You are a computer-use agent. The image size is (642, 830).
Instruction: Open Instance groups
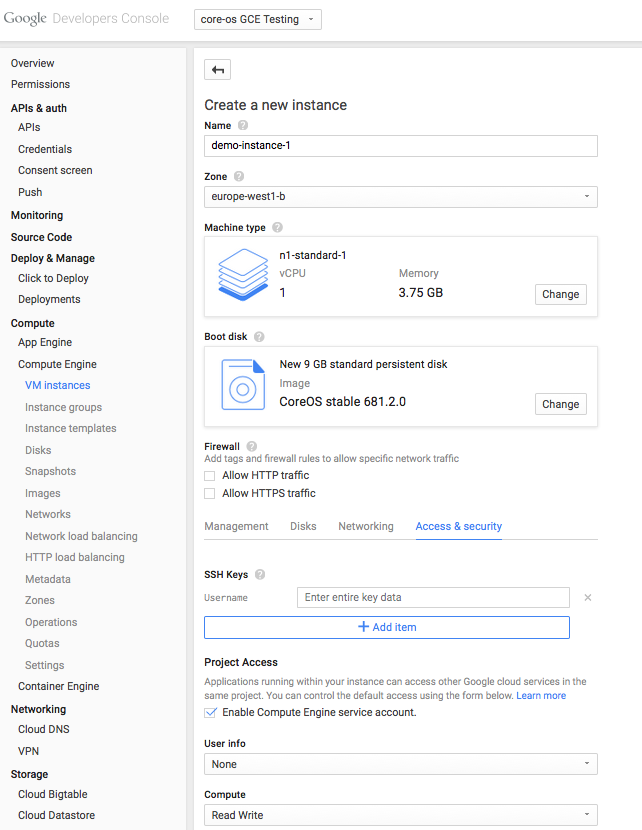coord(64,407)
